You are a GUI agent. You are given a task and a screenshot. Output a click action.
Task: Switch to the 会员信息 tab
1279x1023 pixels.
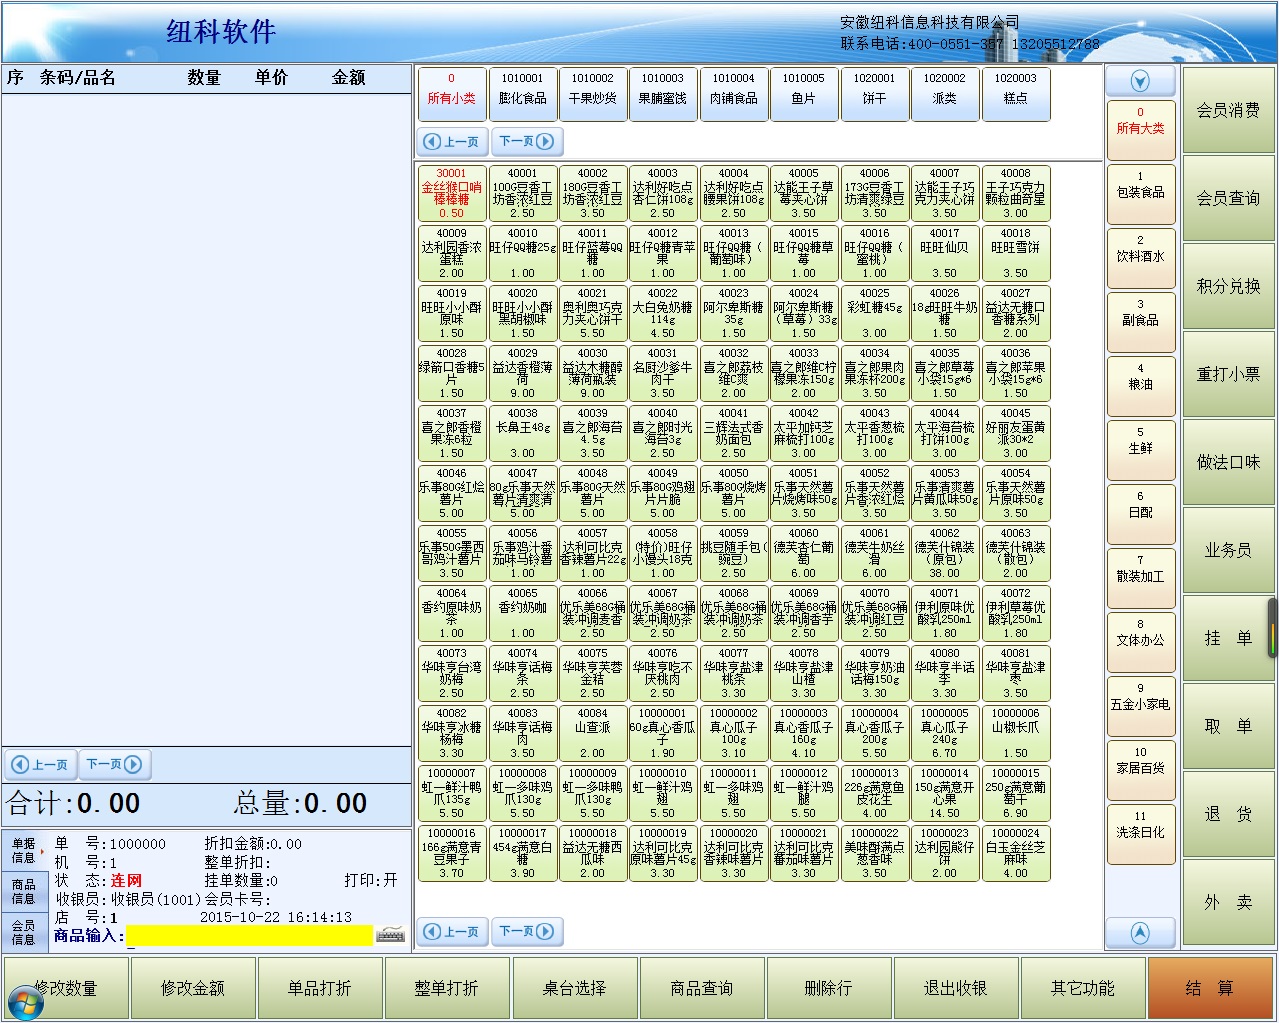(x=23, y=932)
